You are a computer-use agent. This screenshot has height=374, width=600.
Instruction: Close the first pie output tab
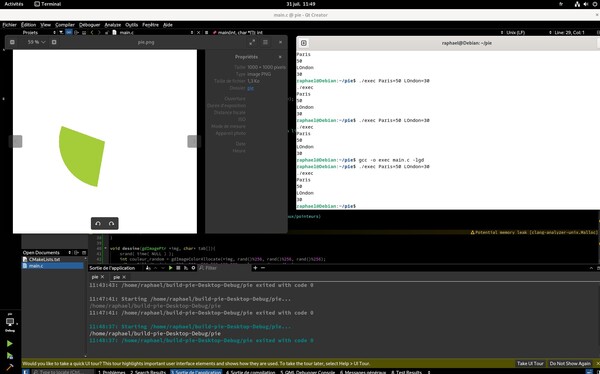(x=102, y=277)
